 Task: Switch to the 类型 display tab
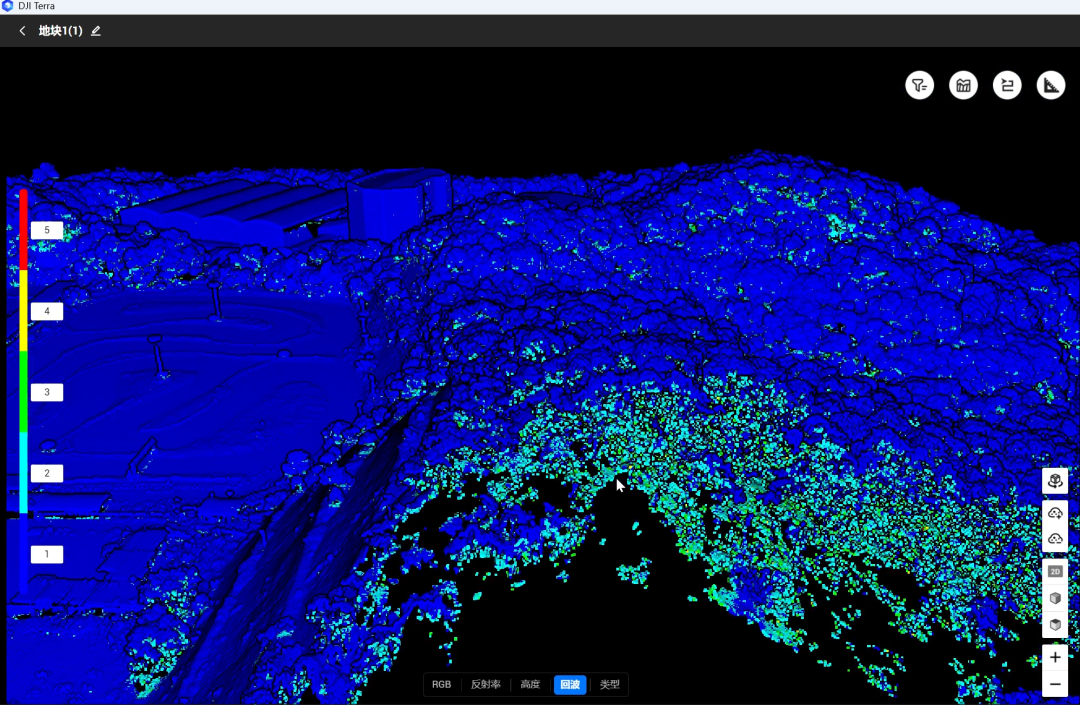click(x=609, y=685)
